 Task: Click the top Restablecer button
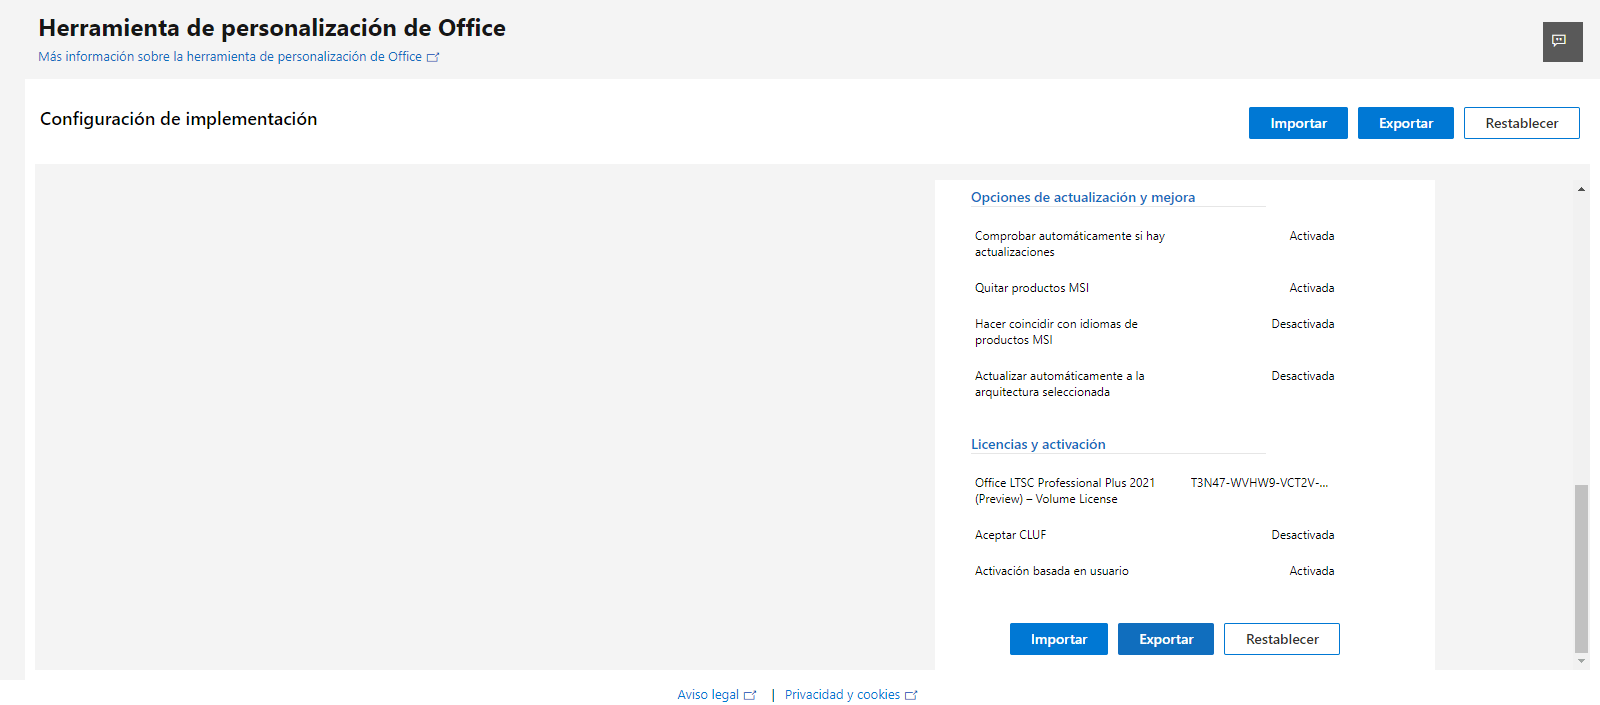1522,123
